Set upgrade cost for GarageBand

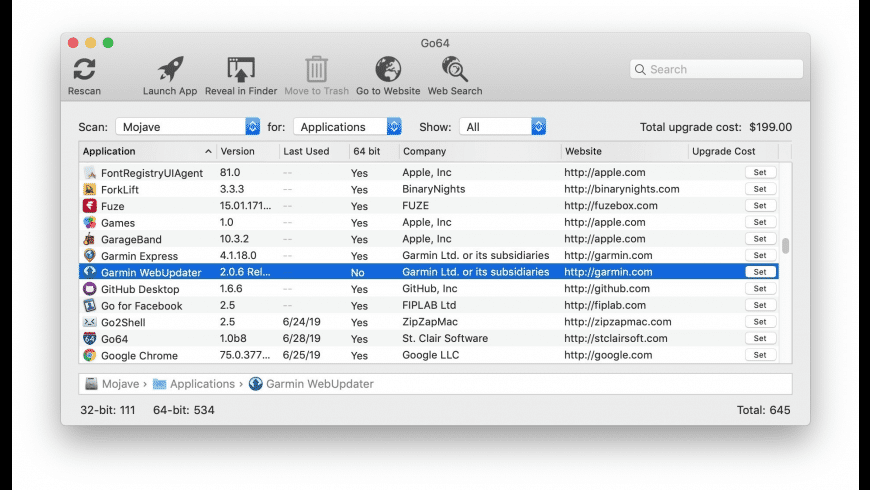[x=760, y=239]
